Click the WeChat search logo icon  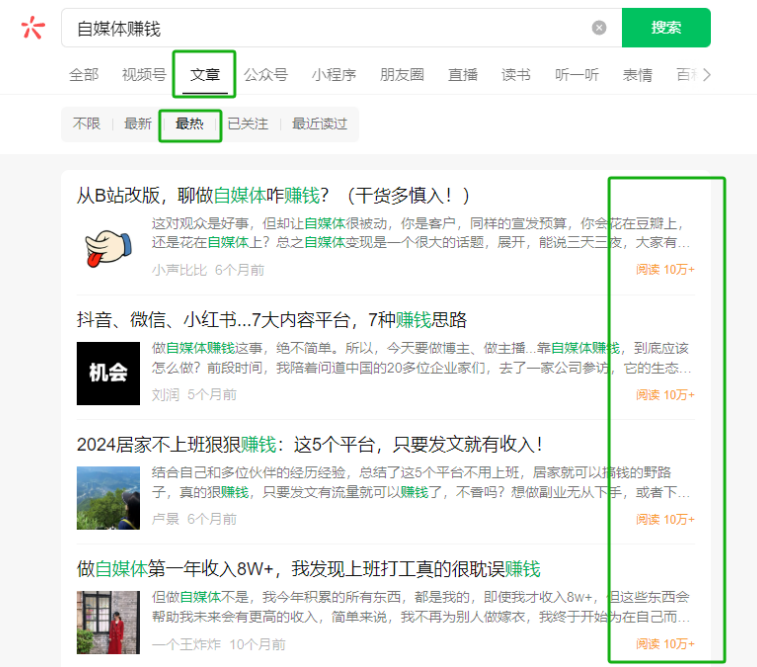click(33, 28)
